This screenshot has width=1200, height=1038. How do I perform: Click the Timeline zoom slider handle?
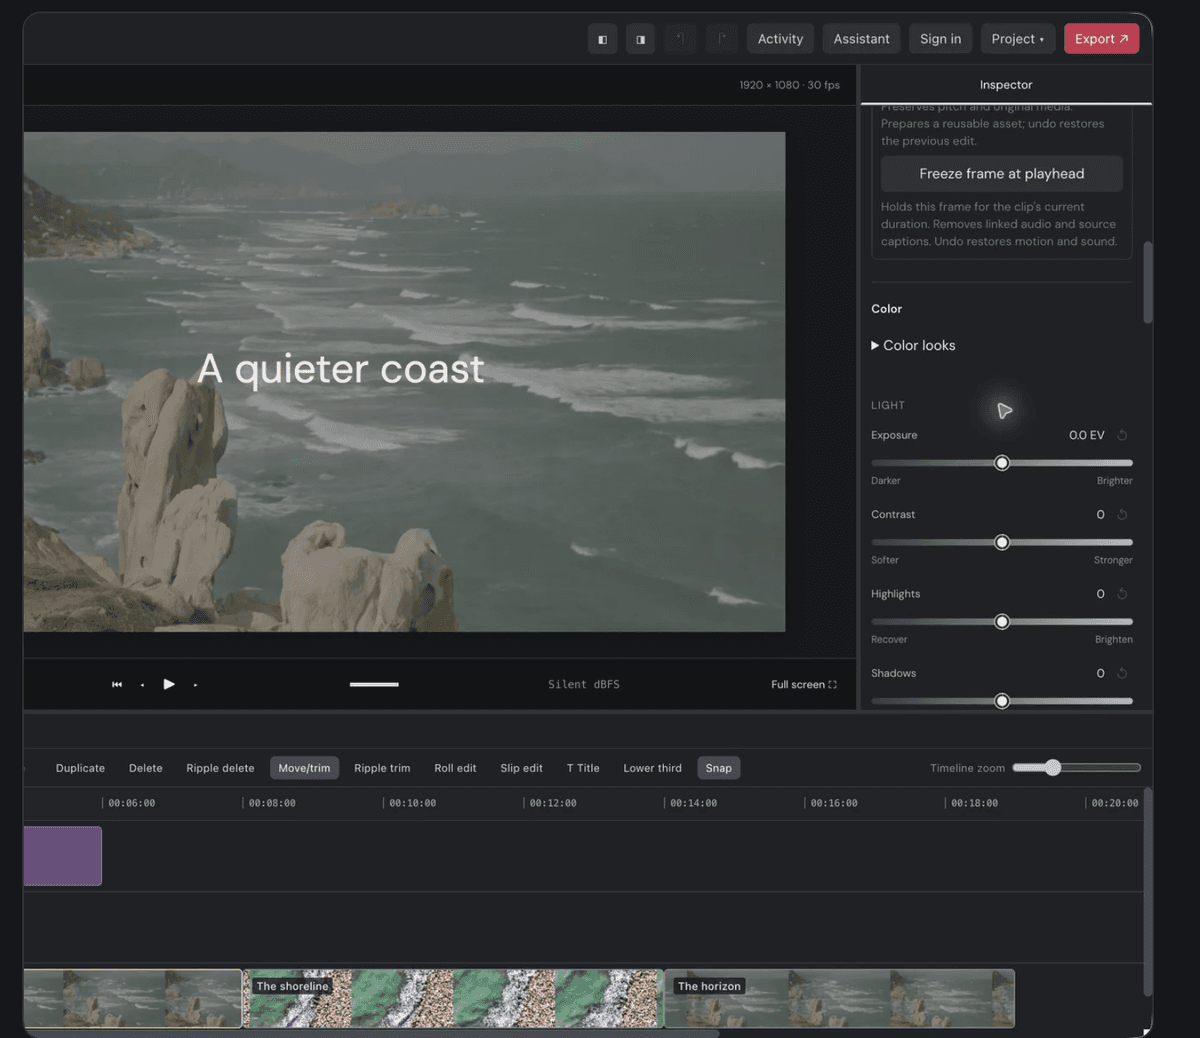pyautogui.click(x=1052, y=767)
